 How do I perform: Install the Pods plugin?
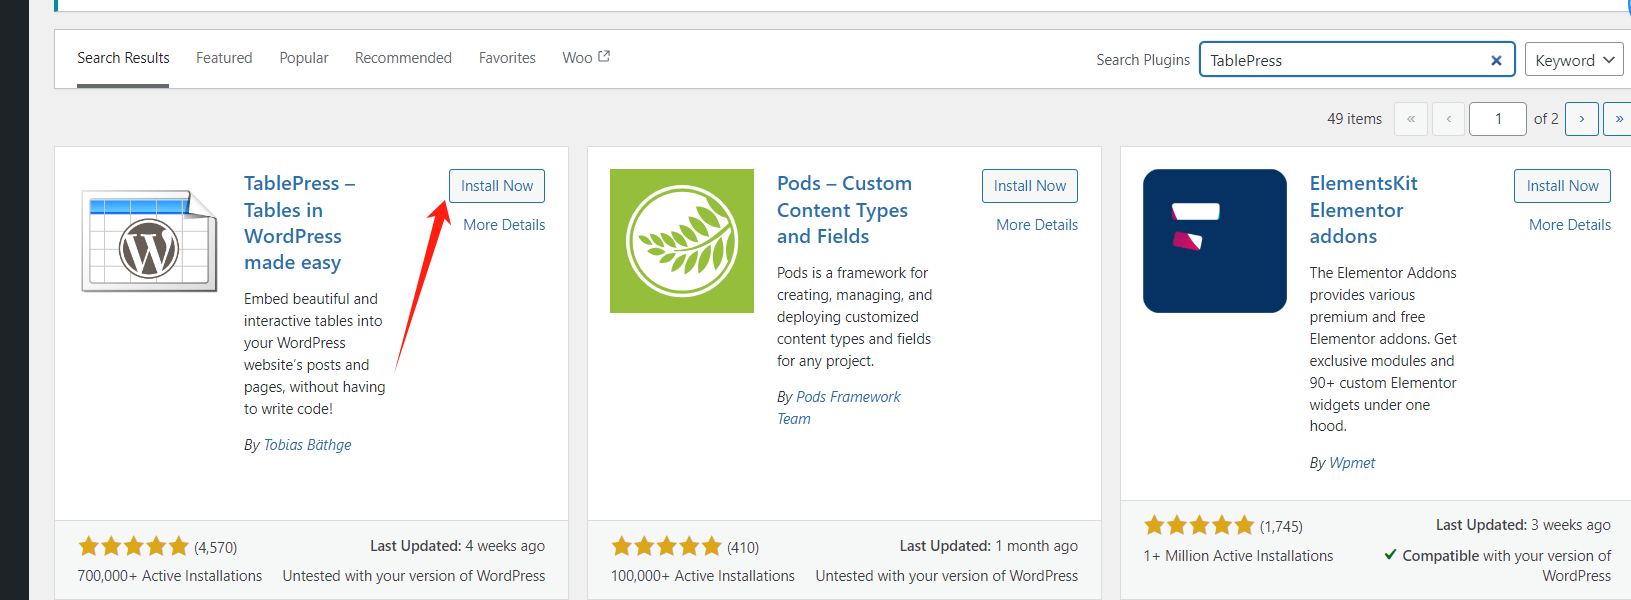click(x=1029, y=185)
